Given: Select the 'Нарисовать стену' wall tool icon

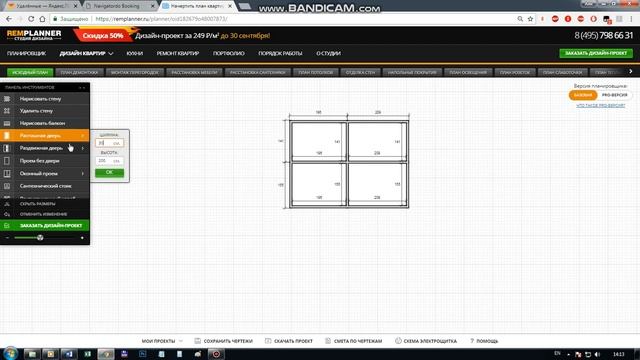Looking at the screenshot, I should (7, 99).
